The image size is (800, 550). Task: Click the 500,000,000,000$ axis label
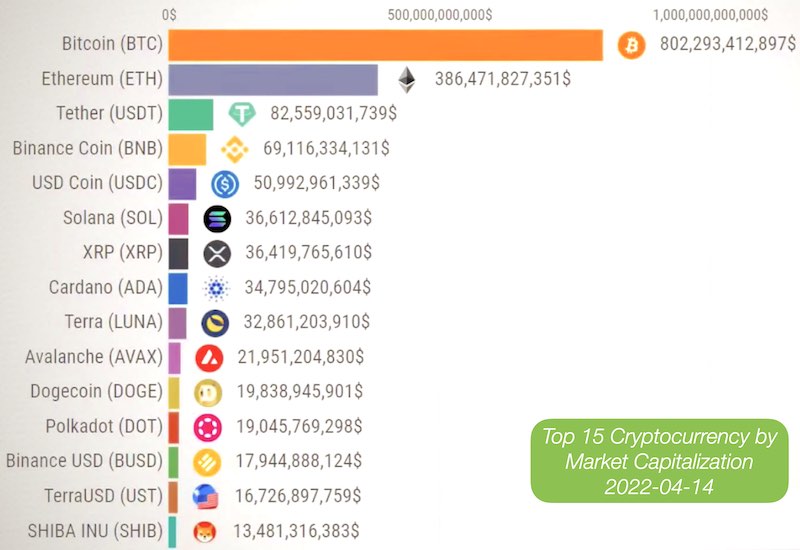point(440,14)
